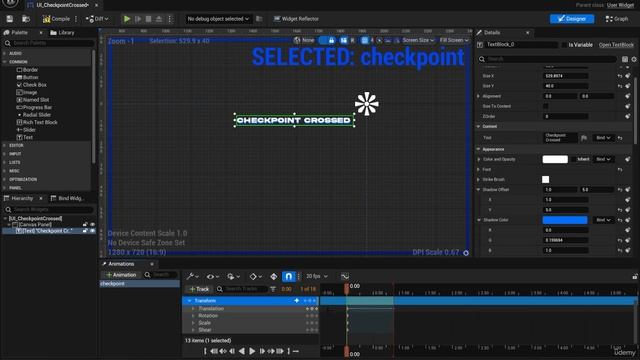Open TextBlock source link
This screenshot has width=640, height=360.
pyautogui.click(x=616, y=45)
